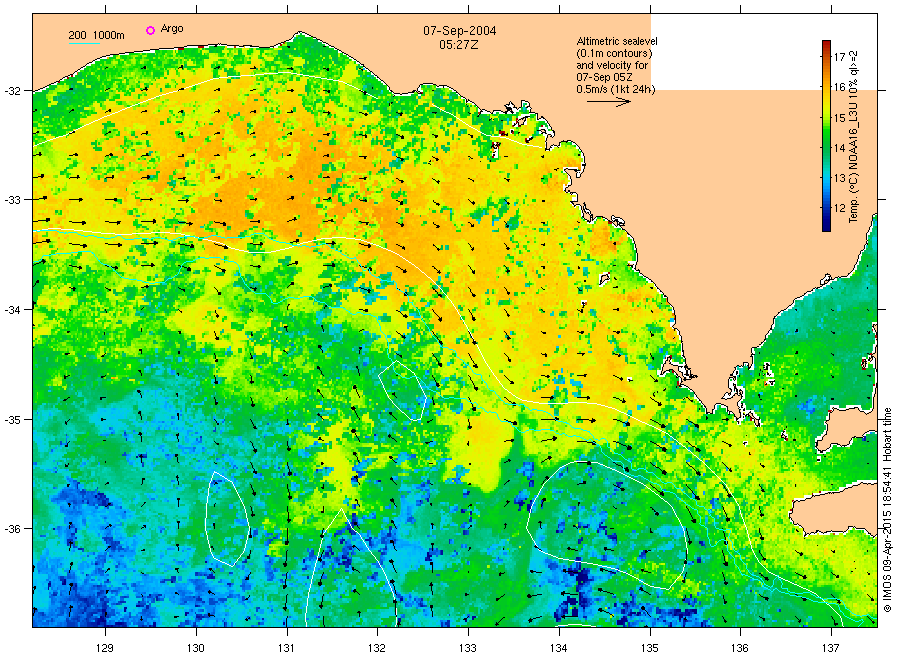Click color bar value 16
The width and height of the screenshot is (900, 660).
[x=839, y=87]
